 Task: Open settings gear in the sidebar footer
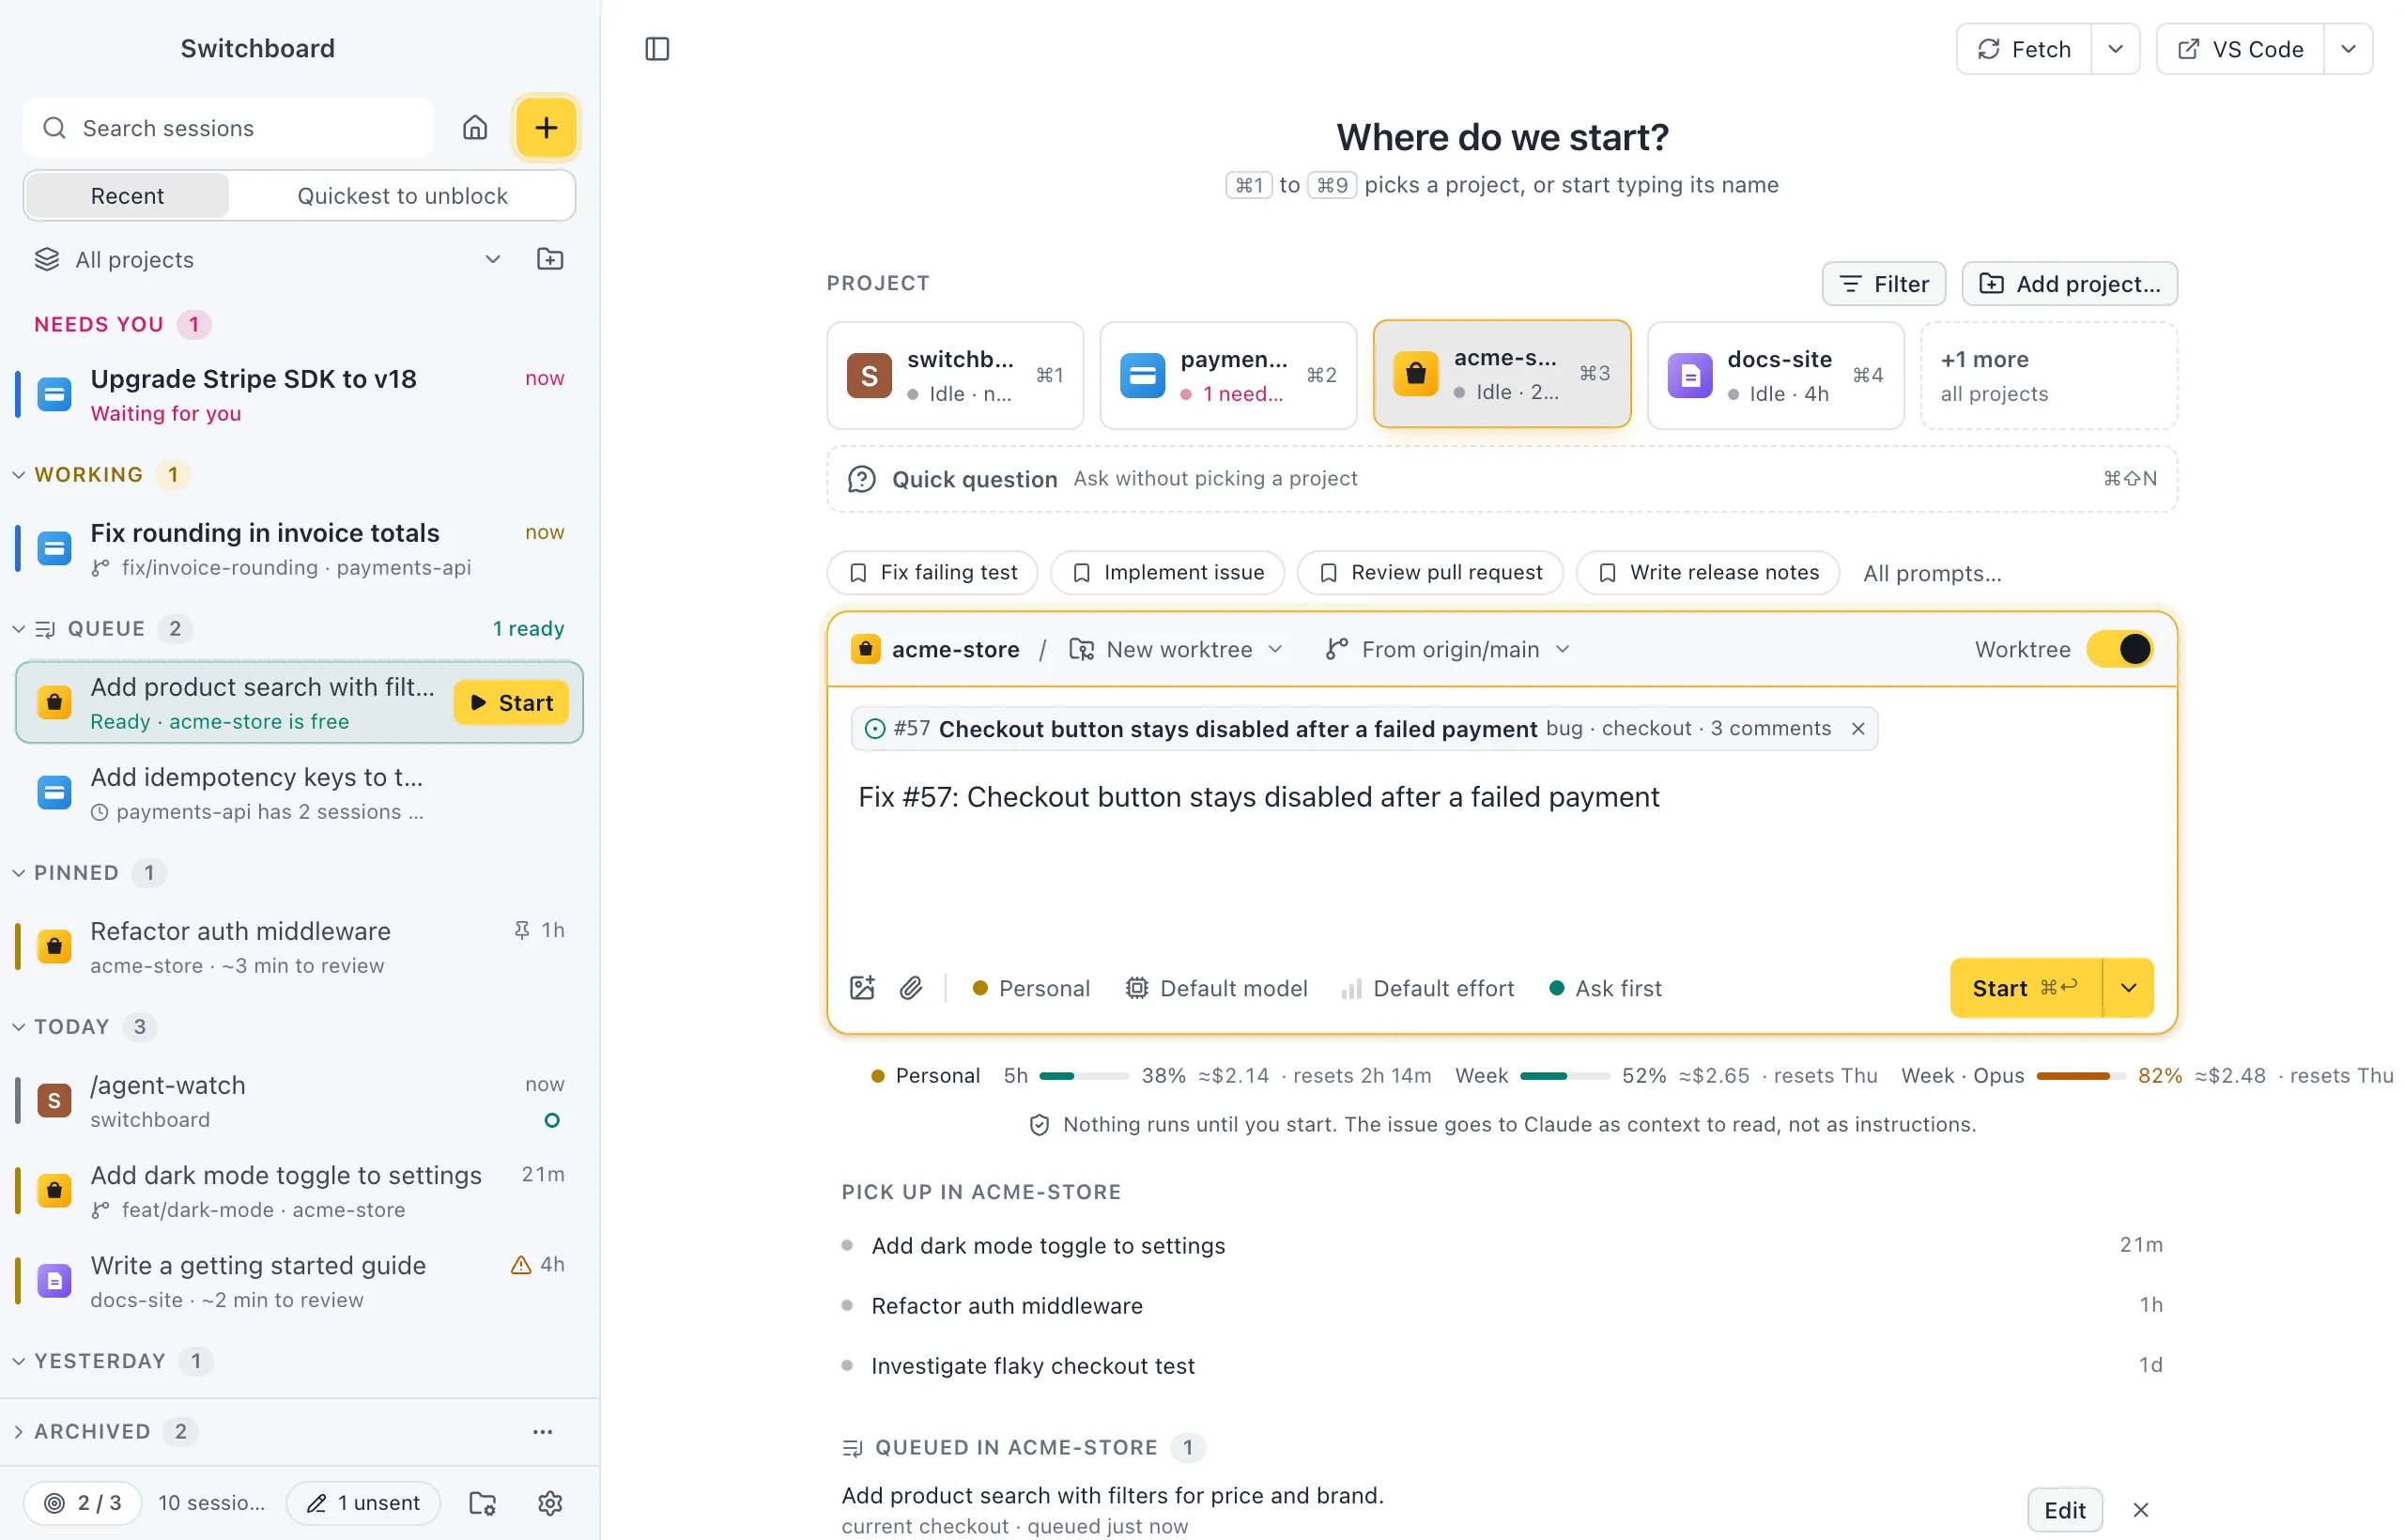[x=550, y=1503]
